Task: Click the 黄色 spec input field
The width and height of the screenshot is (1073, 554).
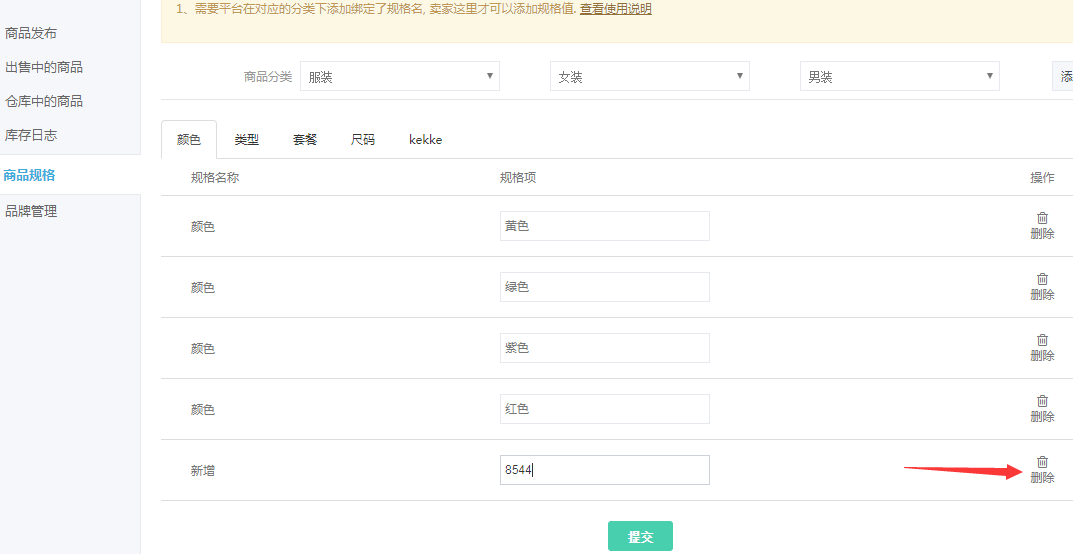Action: pos(604,226)
